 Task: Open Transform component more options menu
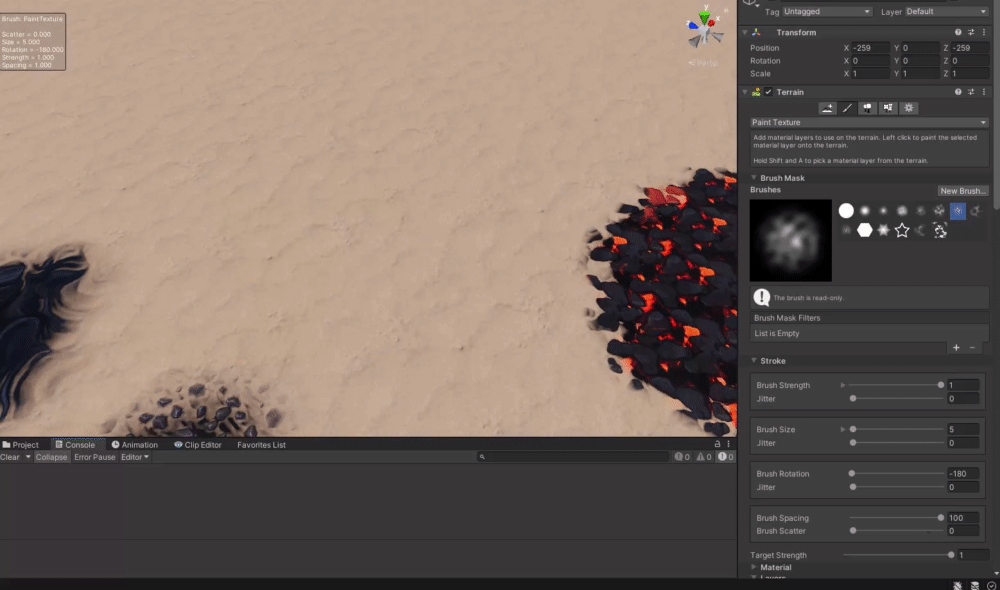tap(983, 32)
